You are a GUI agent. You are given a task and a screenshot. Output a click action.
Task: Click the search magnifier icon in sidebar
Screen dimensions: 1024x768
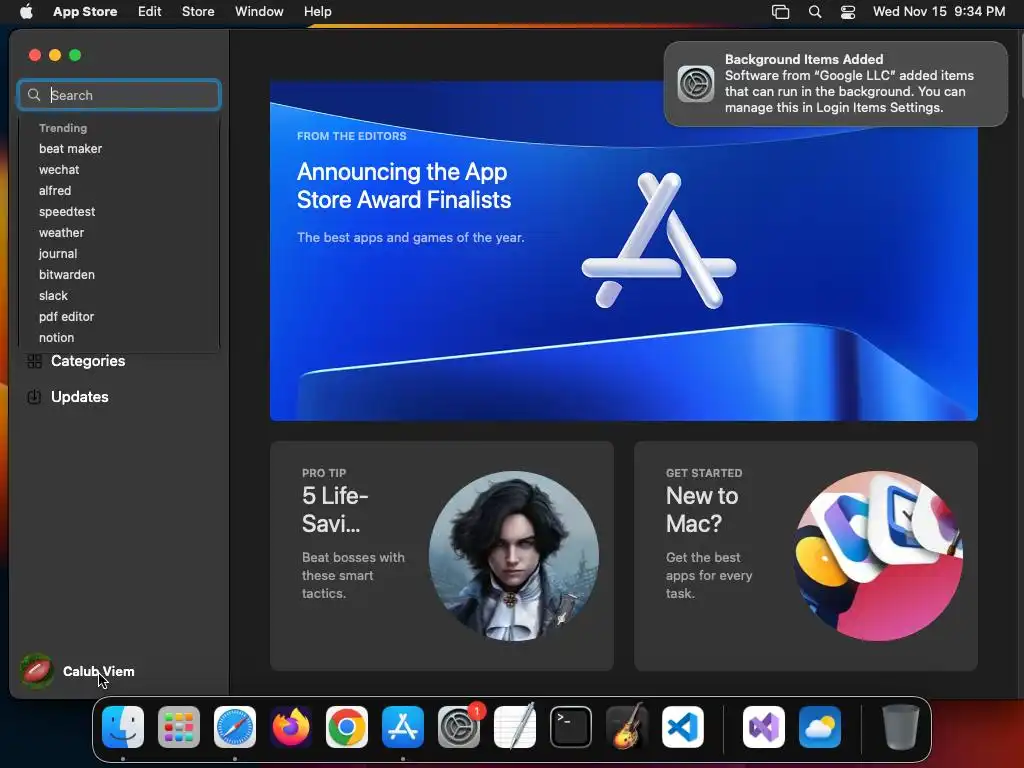pyautogui.click(x=34, y=95)
